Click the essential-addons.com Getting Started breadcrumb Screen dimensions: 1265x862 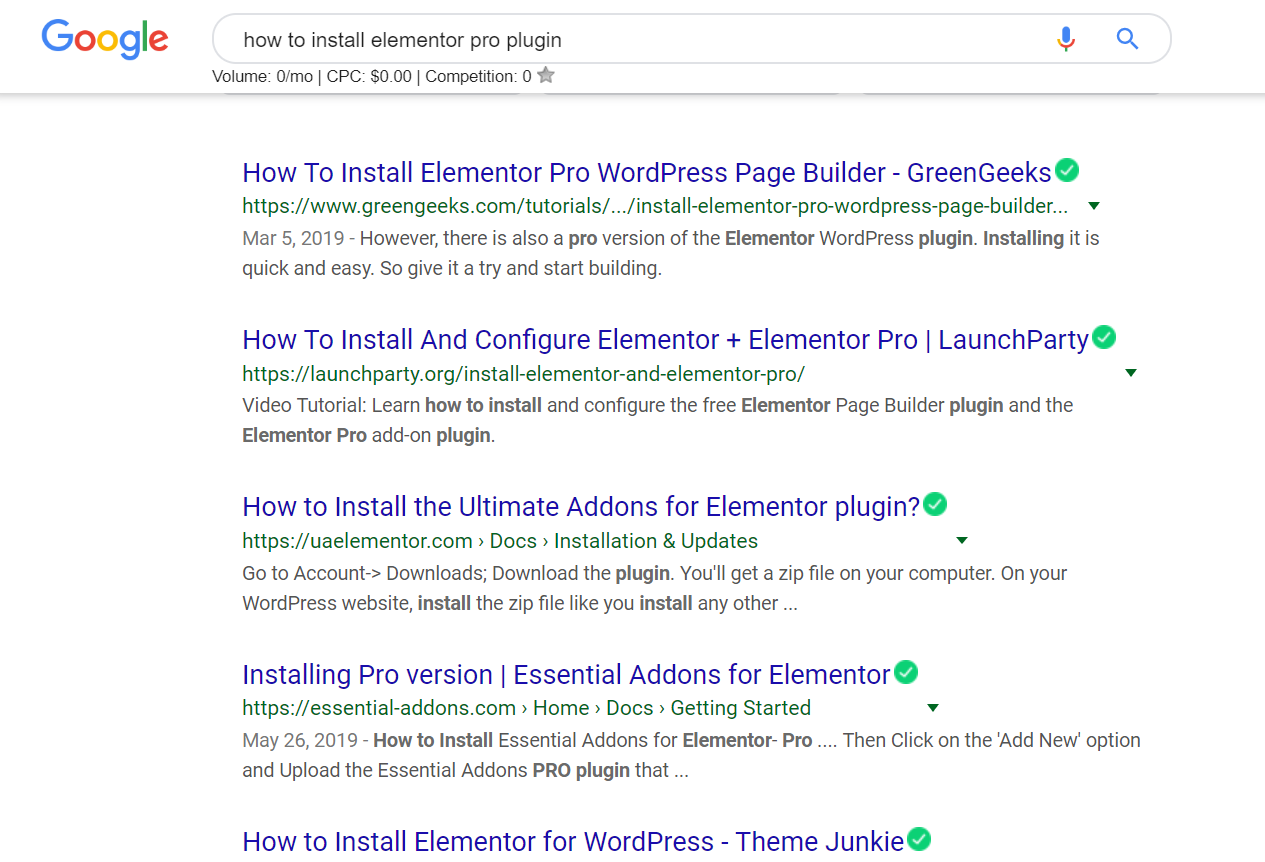point(526,708)
